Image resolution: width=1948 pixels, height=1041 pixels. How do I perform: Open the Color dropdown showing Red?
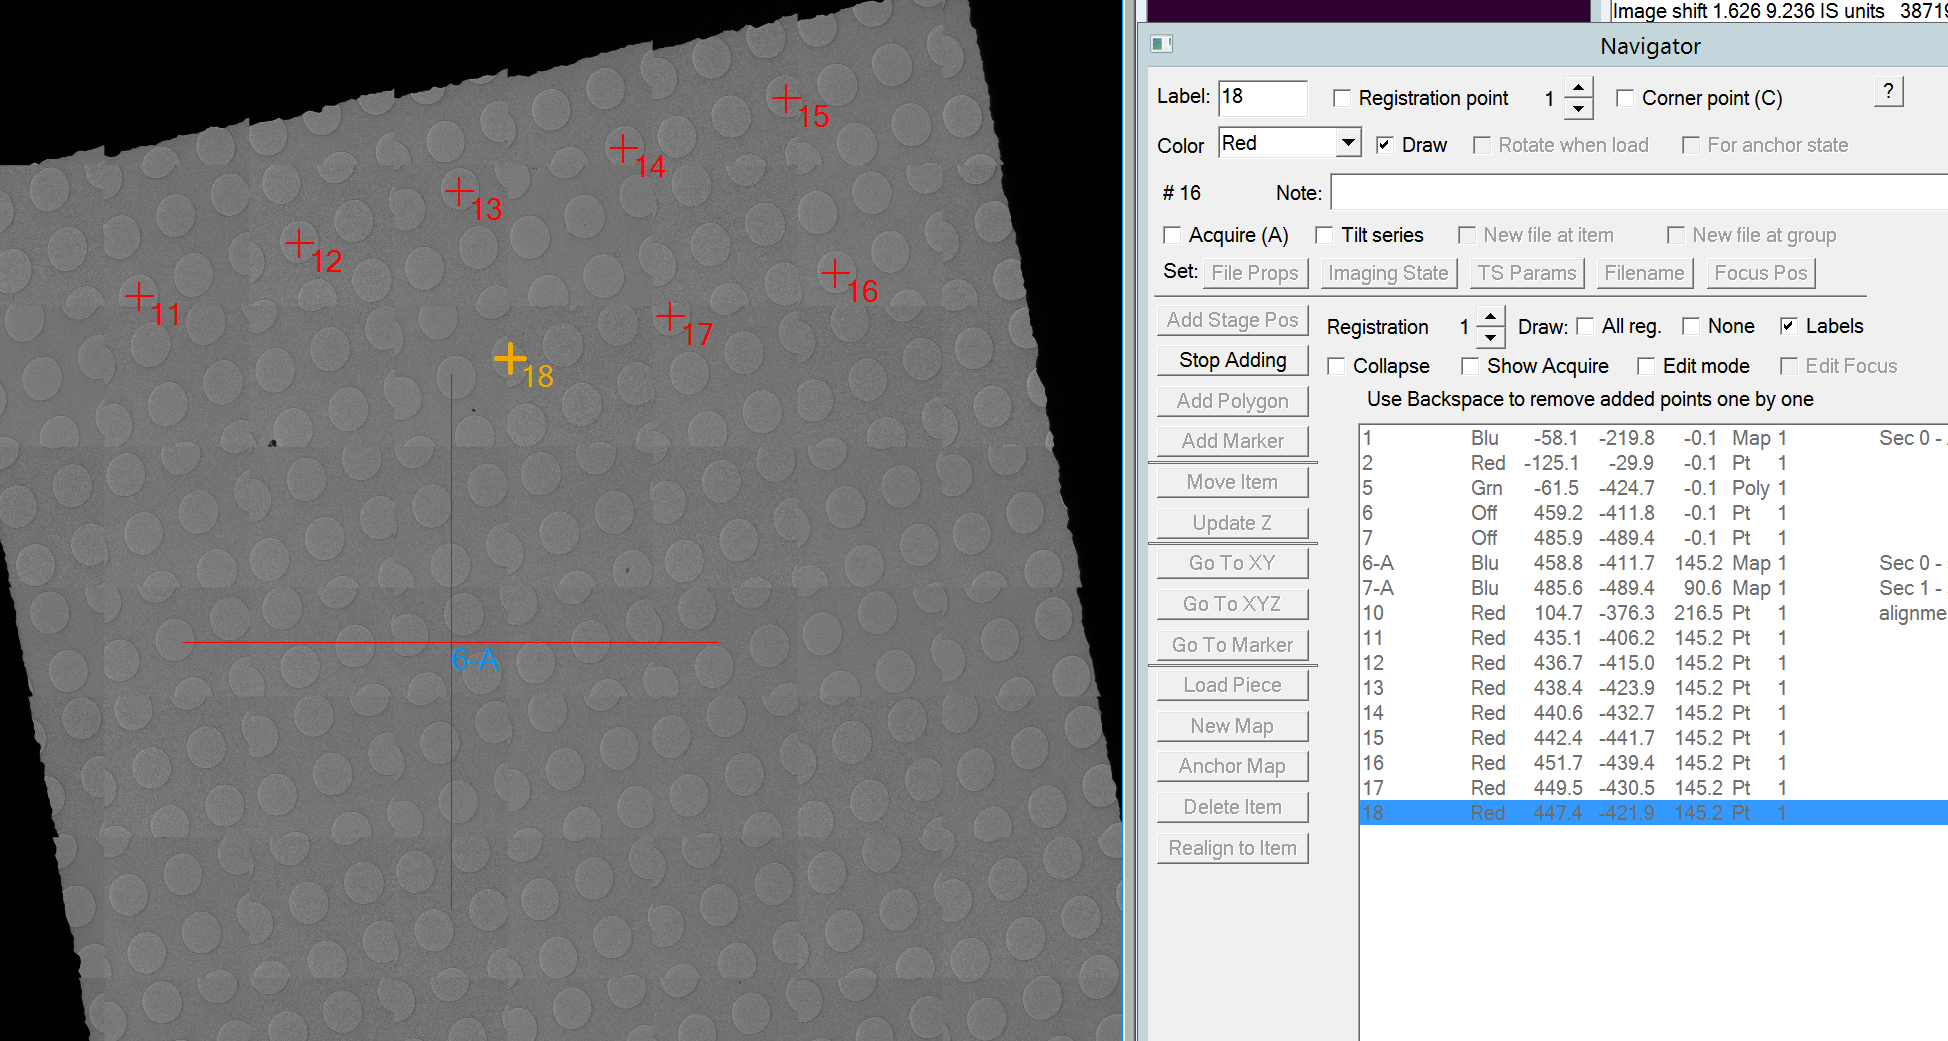(x=1290, y=143)
